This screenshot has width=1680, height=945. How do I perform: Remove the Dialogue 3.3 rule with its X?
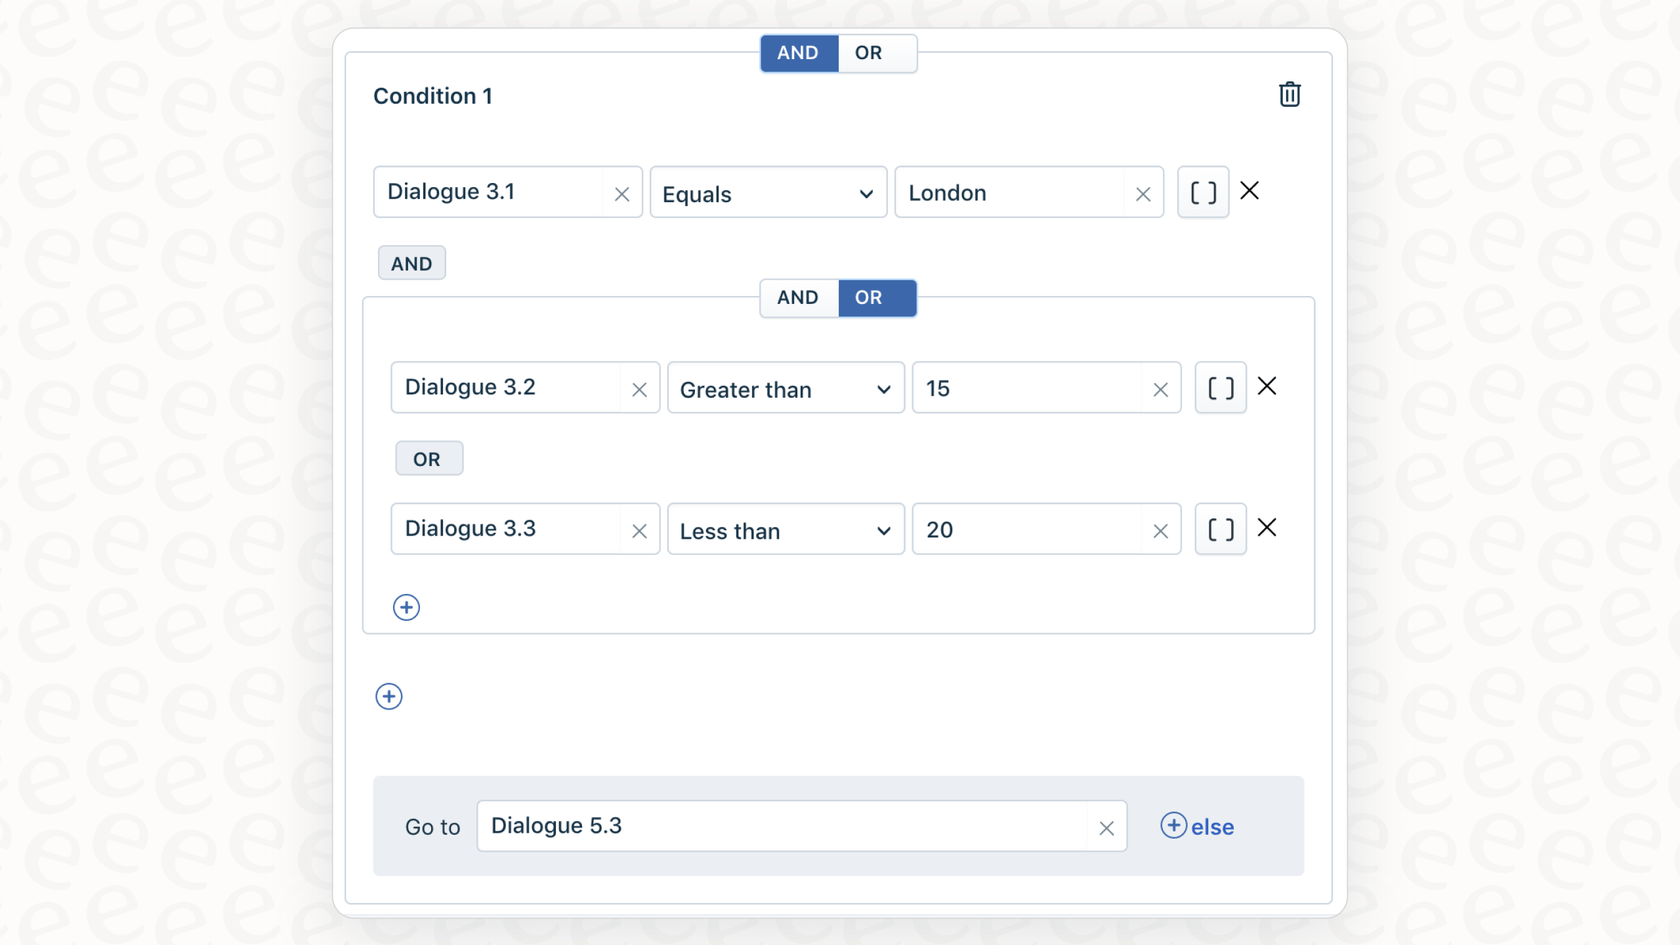(1267, 527)
